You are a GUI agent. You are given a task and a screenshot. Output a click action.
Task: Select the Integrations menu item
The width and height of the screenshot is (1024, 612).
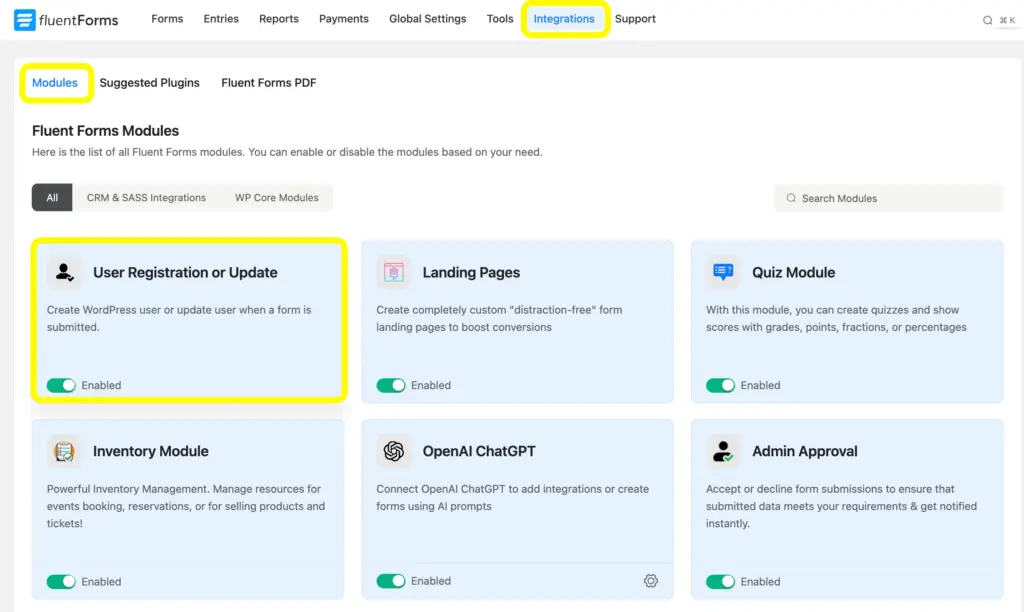[x=564, y=19]
